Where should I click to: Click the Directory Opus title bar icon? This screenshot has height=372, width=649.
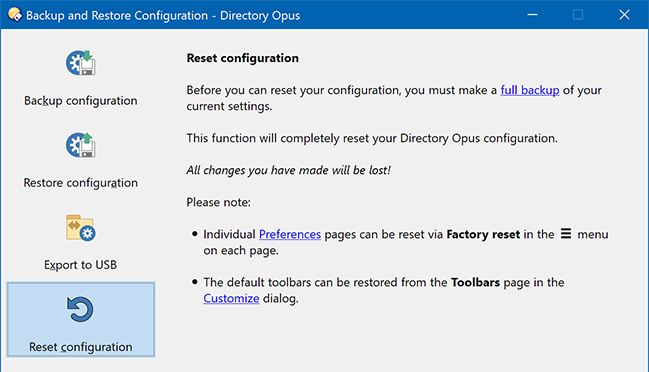pos(14,15)
